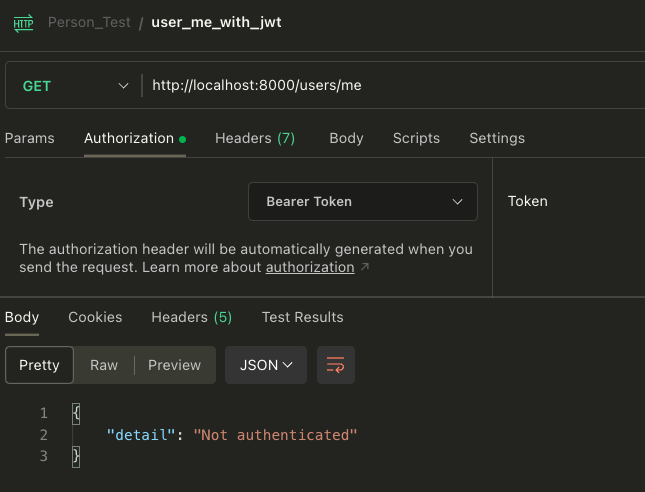Open the GET method dropdown
The image size is (645, 492).
tap(75, 86)
